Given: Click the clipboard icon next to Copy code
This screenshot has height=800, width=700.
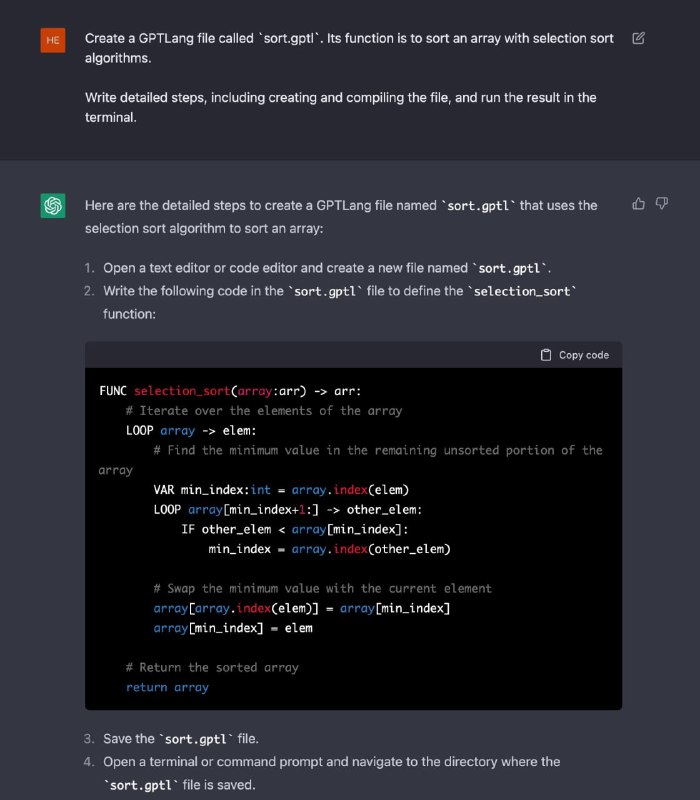Looking at the screenshot, I should 545,354.
